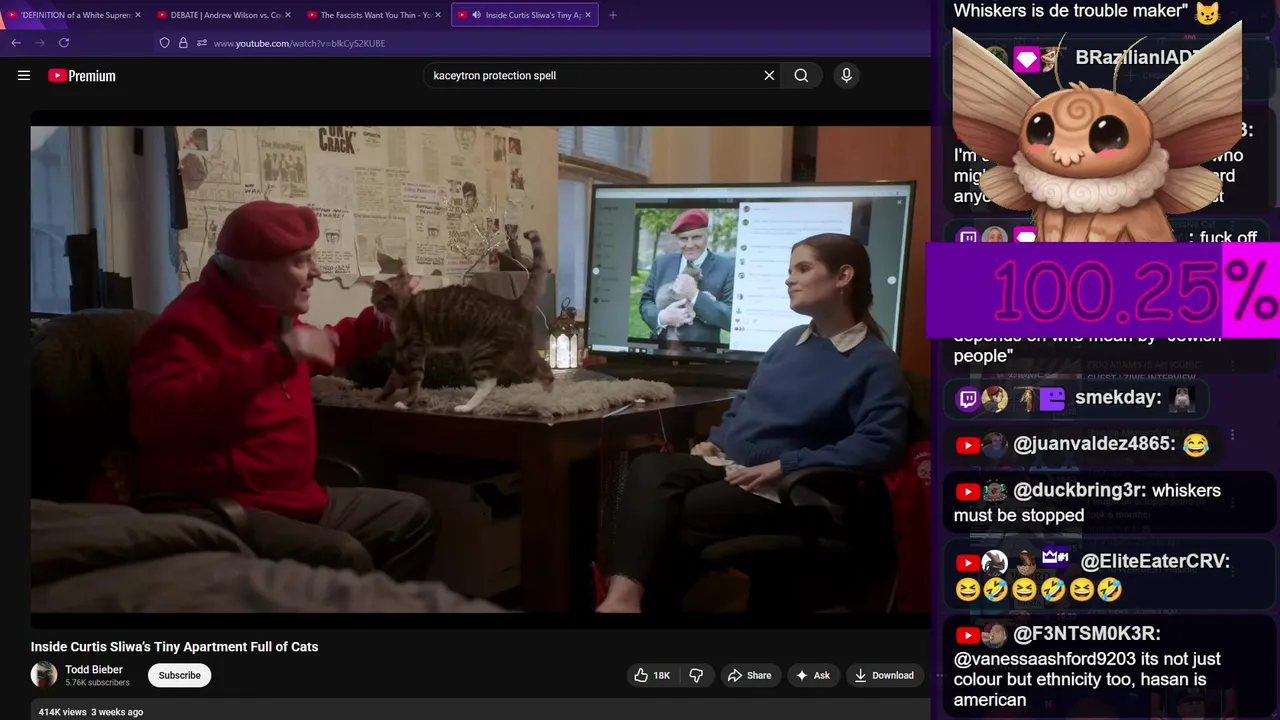The image size is (1280, 720).
Task: Click YouTube icon beside @F3NTSM0K3R
Action: click(967, 635)
